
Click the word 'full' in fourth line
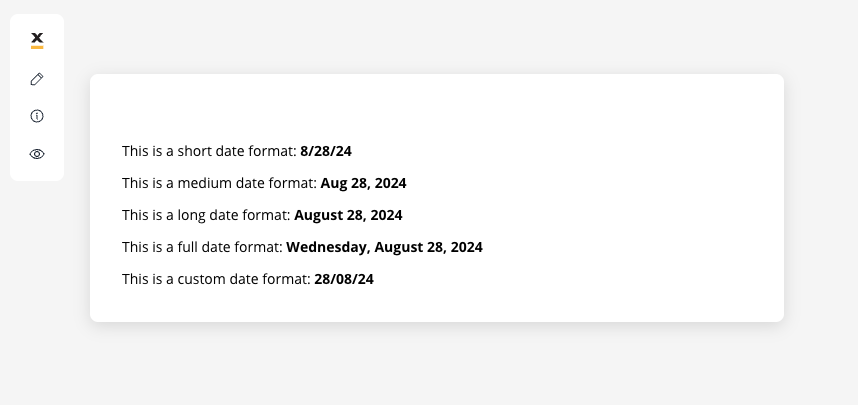[184, 247]
